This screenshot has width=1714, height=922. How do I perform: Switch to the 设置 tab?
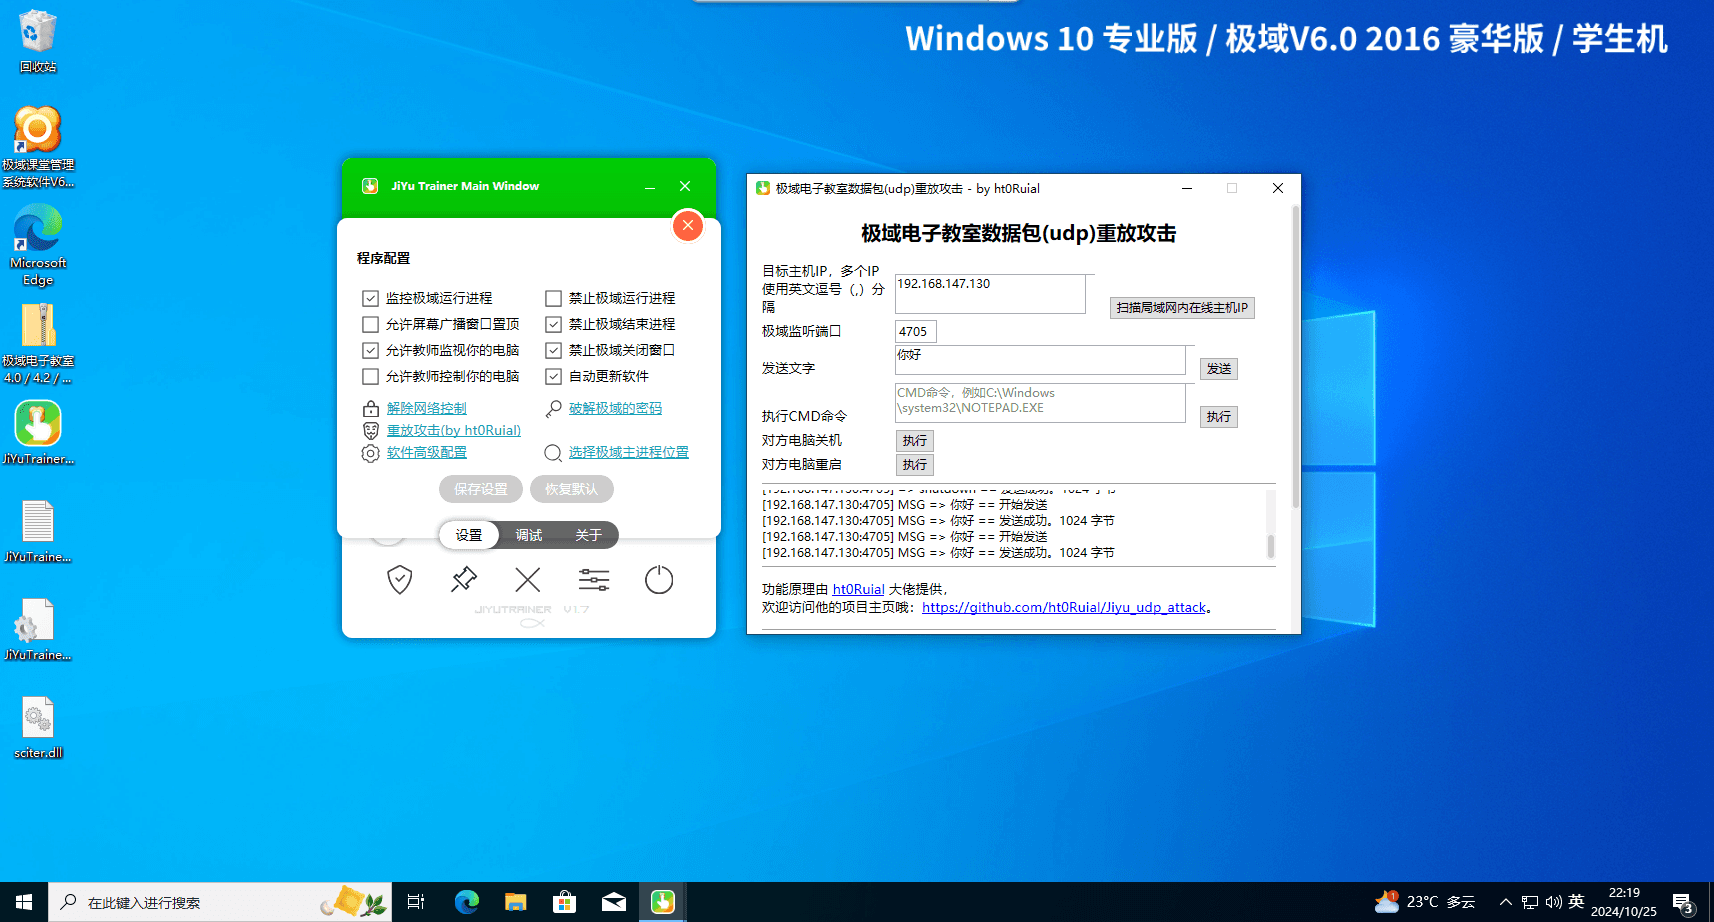coord(469,535)
